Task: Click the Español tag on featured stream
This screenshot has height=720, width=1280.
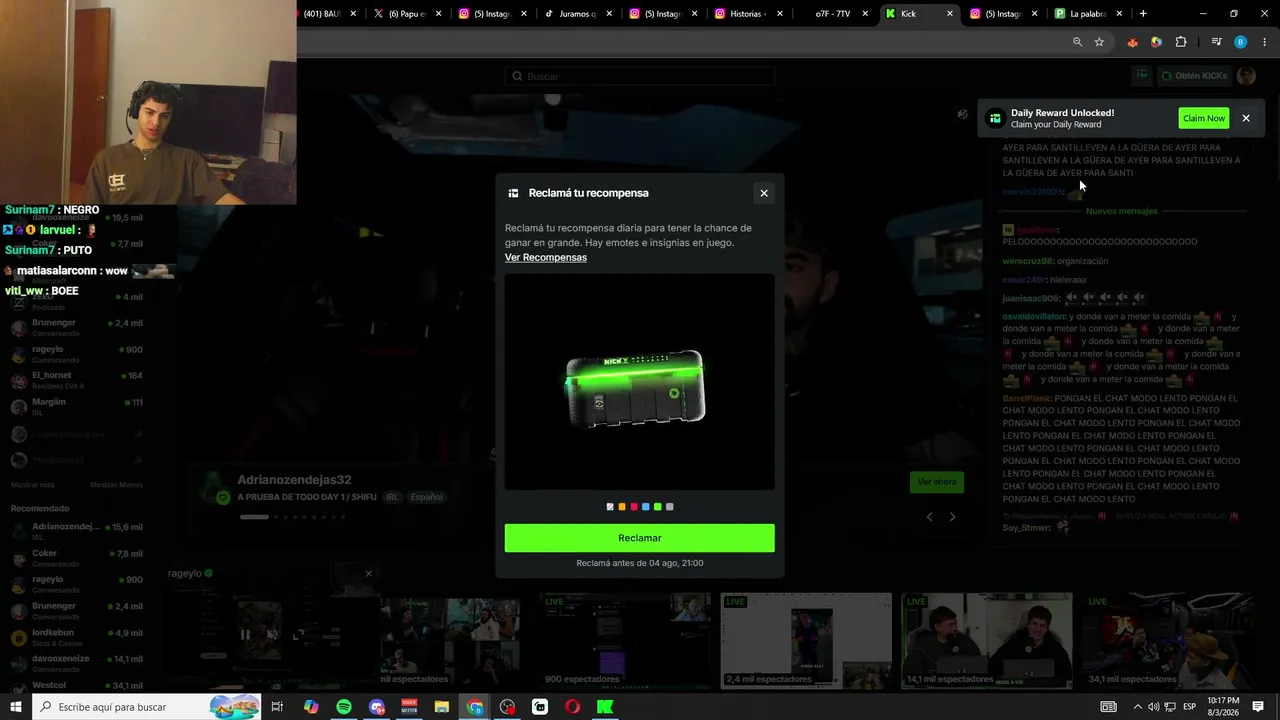Action: click(x=426, y=497)
